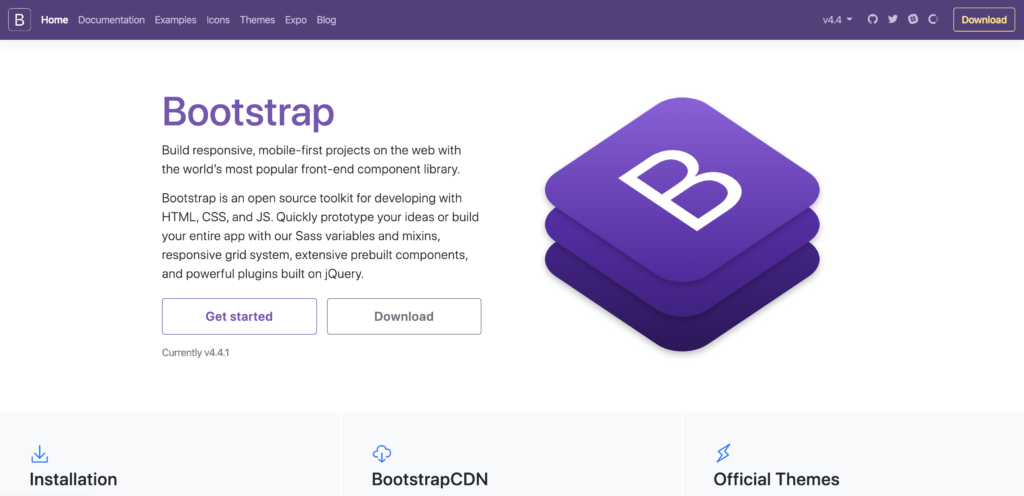This screenshot has height=496, width=1024.
Task: Open Themes from the navbar
Action: tap(257, 20)
